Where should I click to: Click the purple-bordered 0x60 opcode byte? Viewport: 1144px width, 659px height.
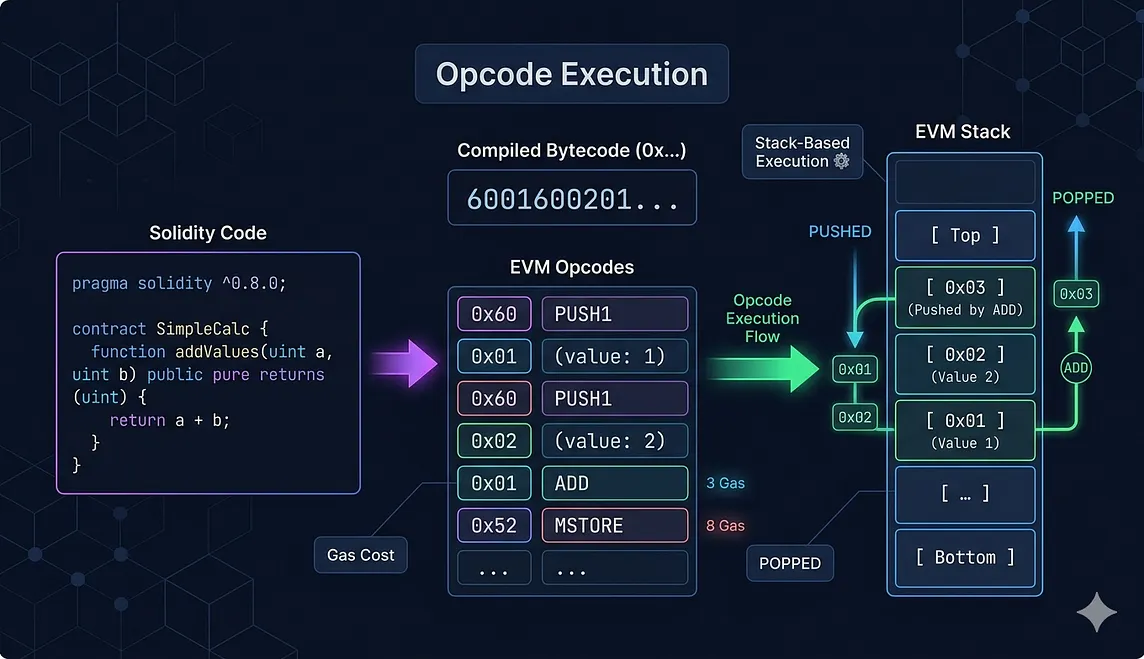click(x=494, y=314)
